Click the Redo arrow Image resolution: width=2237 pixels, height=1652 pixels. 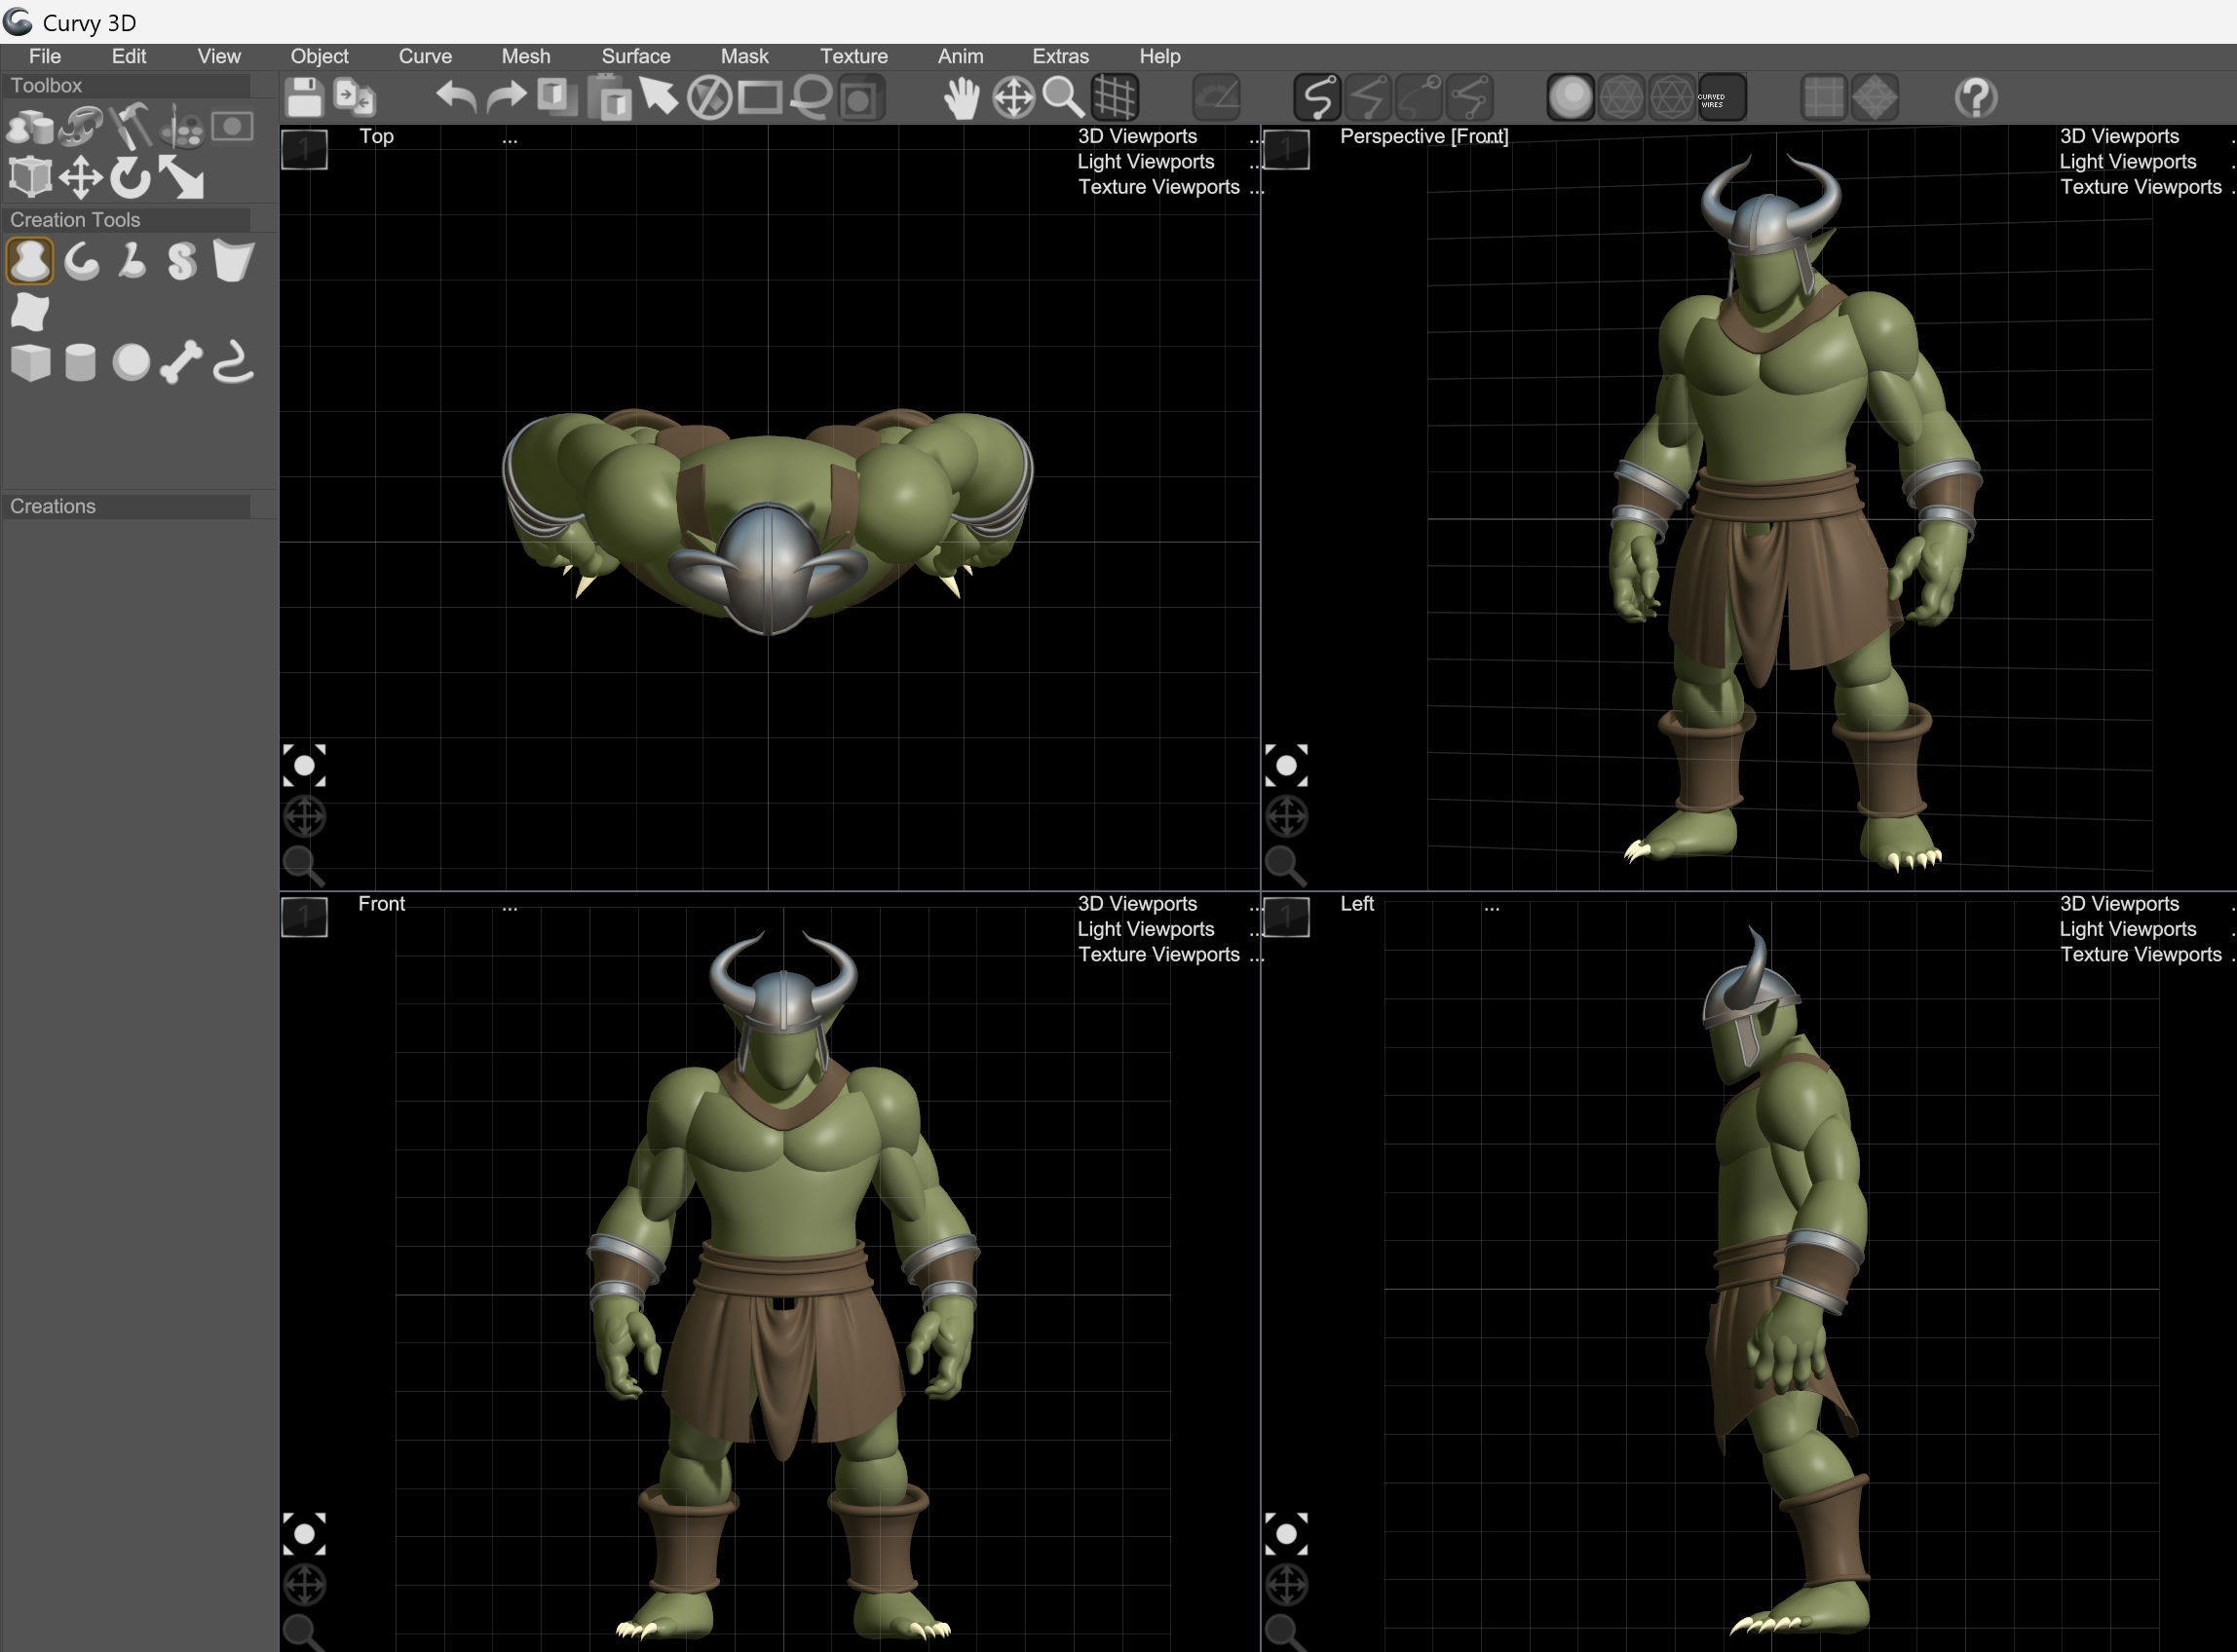pos(506,97)
